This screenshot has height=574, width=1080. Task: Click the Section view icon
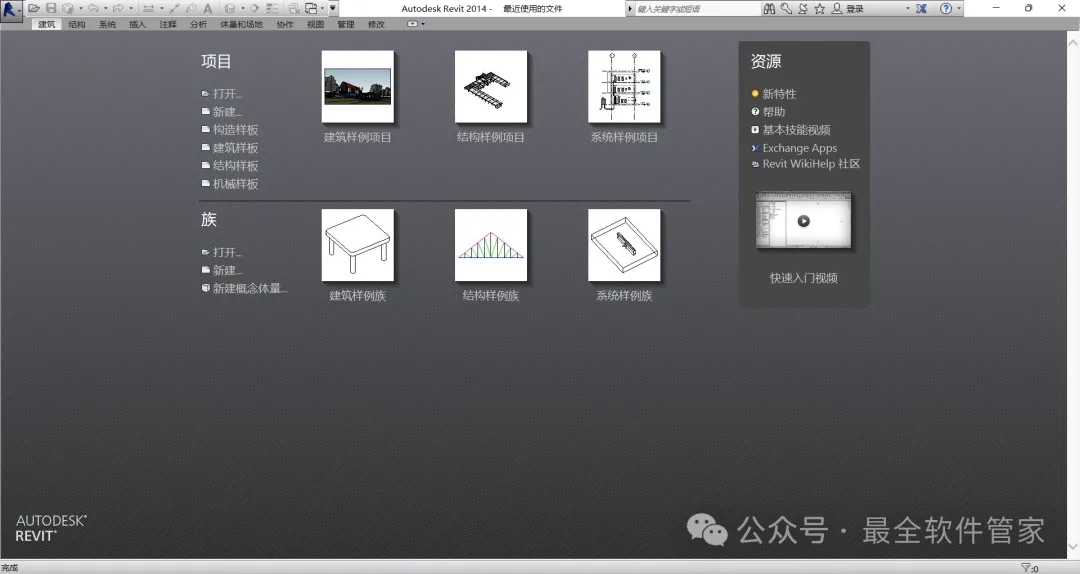(x=254, y=8)
